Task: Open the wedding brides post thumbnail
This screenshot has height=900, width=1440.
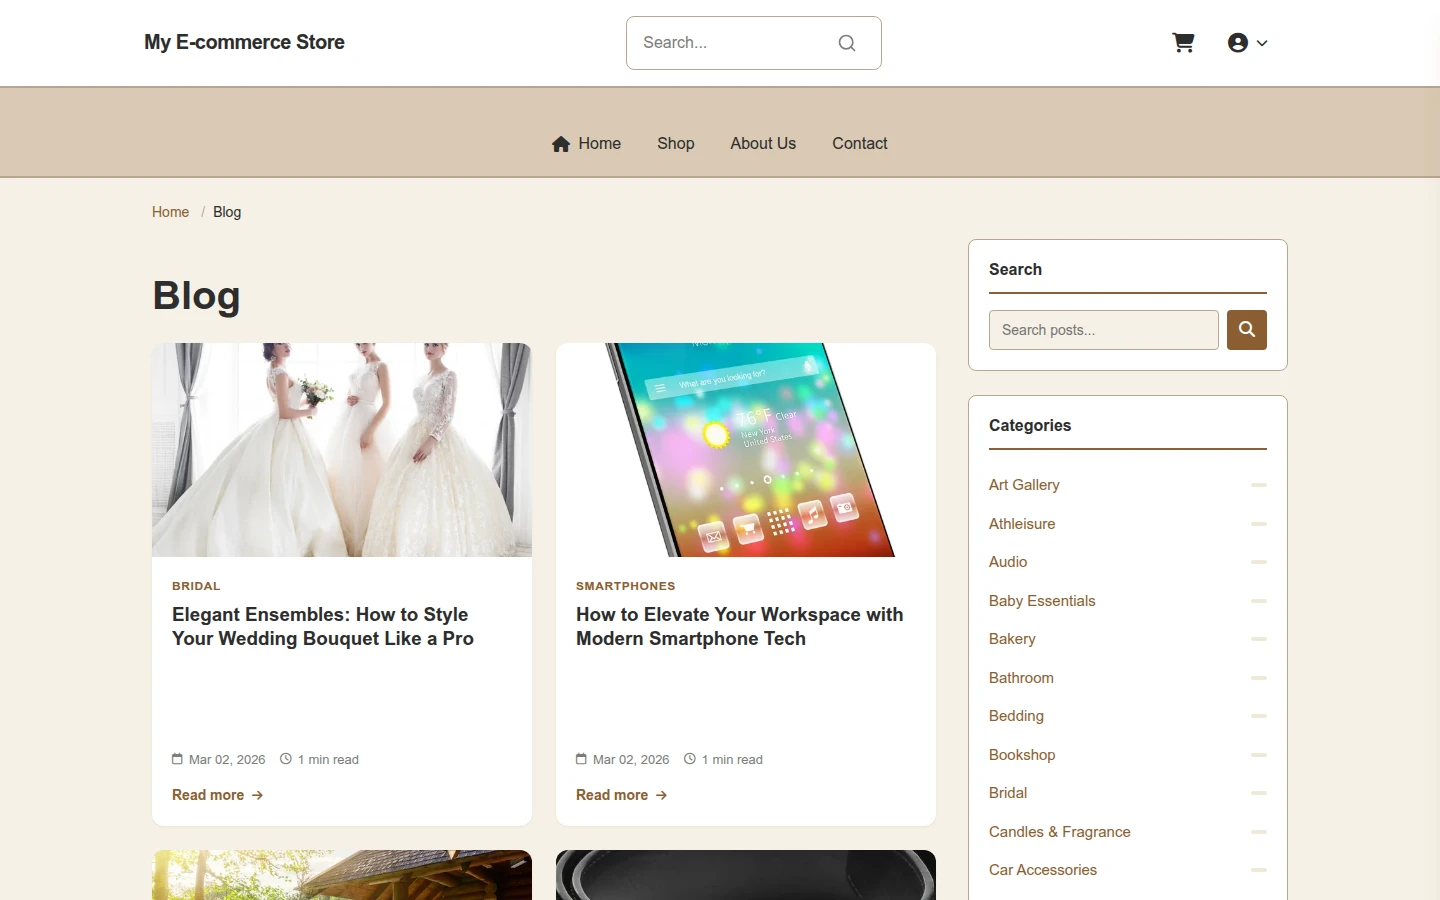Action: click(342, 450)
